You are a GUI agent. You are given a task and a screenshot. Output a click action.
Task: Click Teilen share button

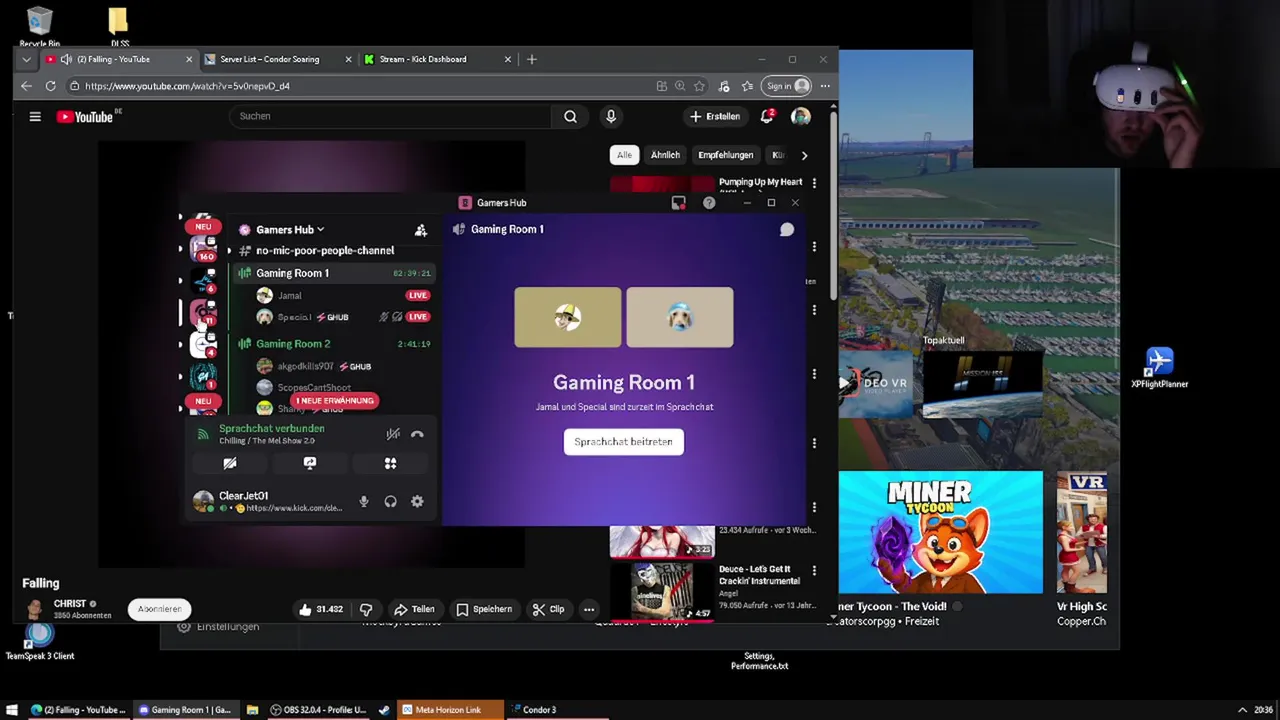414,609
